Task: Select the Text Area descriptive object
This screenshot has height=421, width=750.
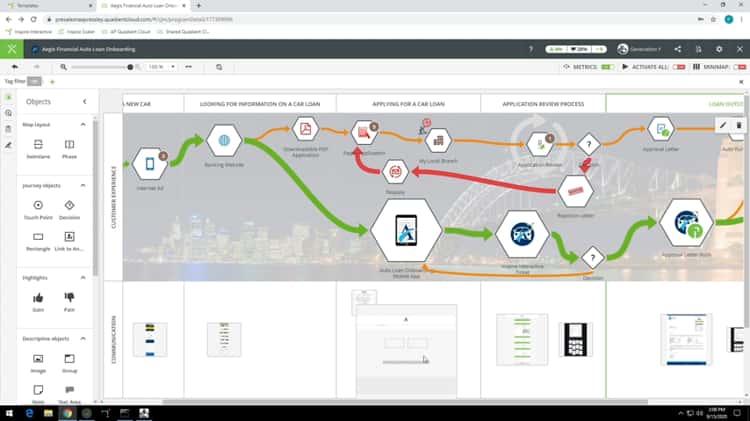Action: [x=69, y=393]
